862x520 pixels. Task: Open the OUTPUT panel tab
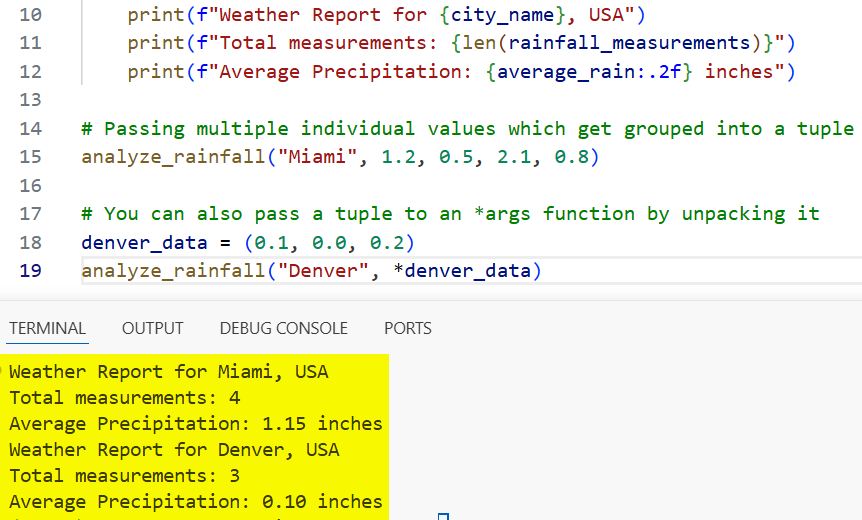click(x=152, y=328)
